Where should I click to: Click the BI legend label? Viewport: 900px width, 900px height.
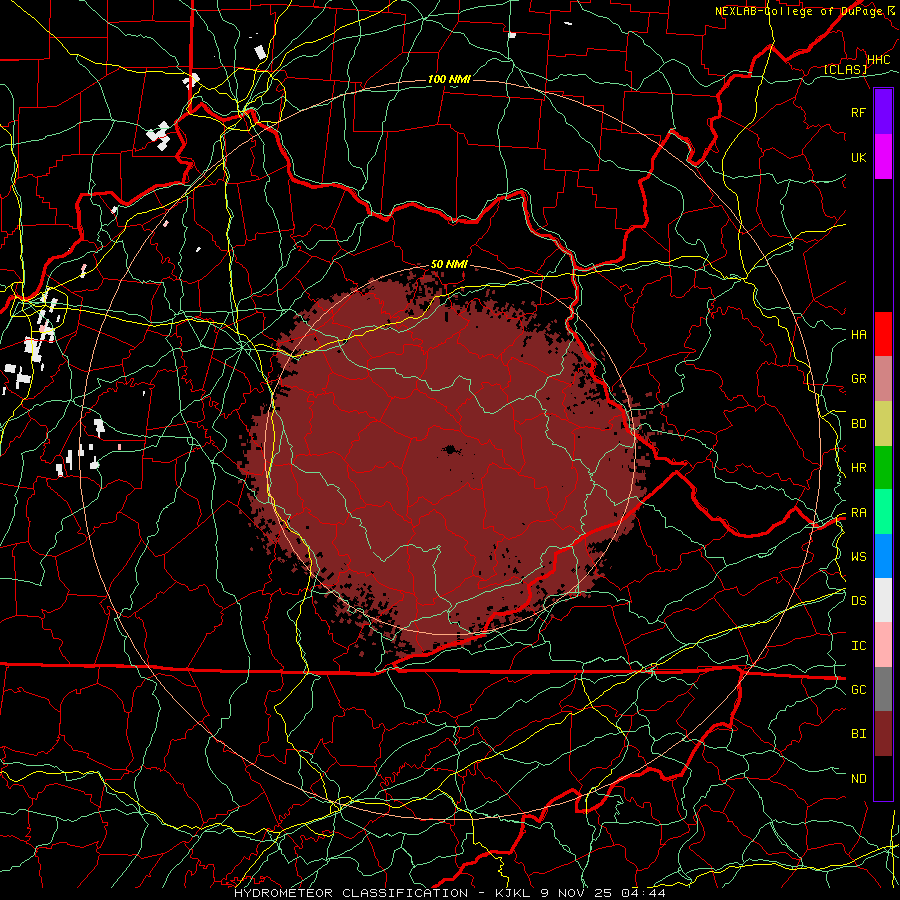[x=858, y=734]
